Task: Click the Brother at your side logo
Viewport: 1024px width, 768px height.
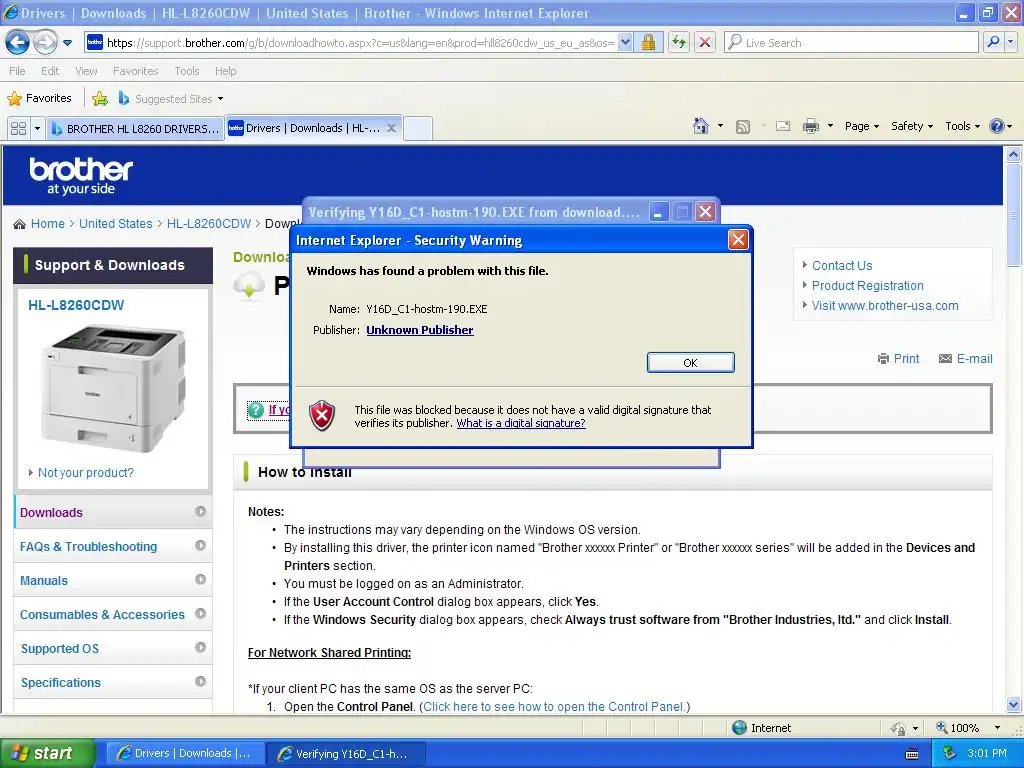Action: tap(81, 176)
